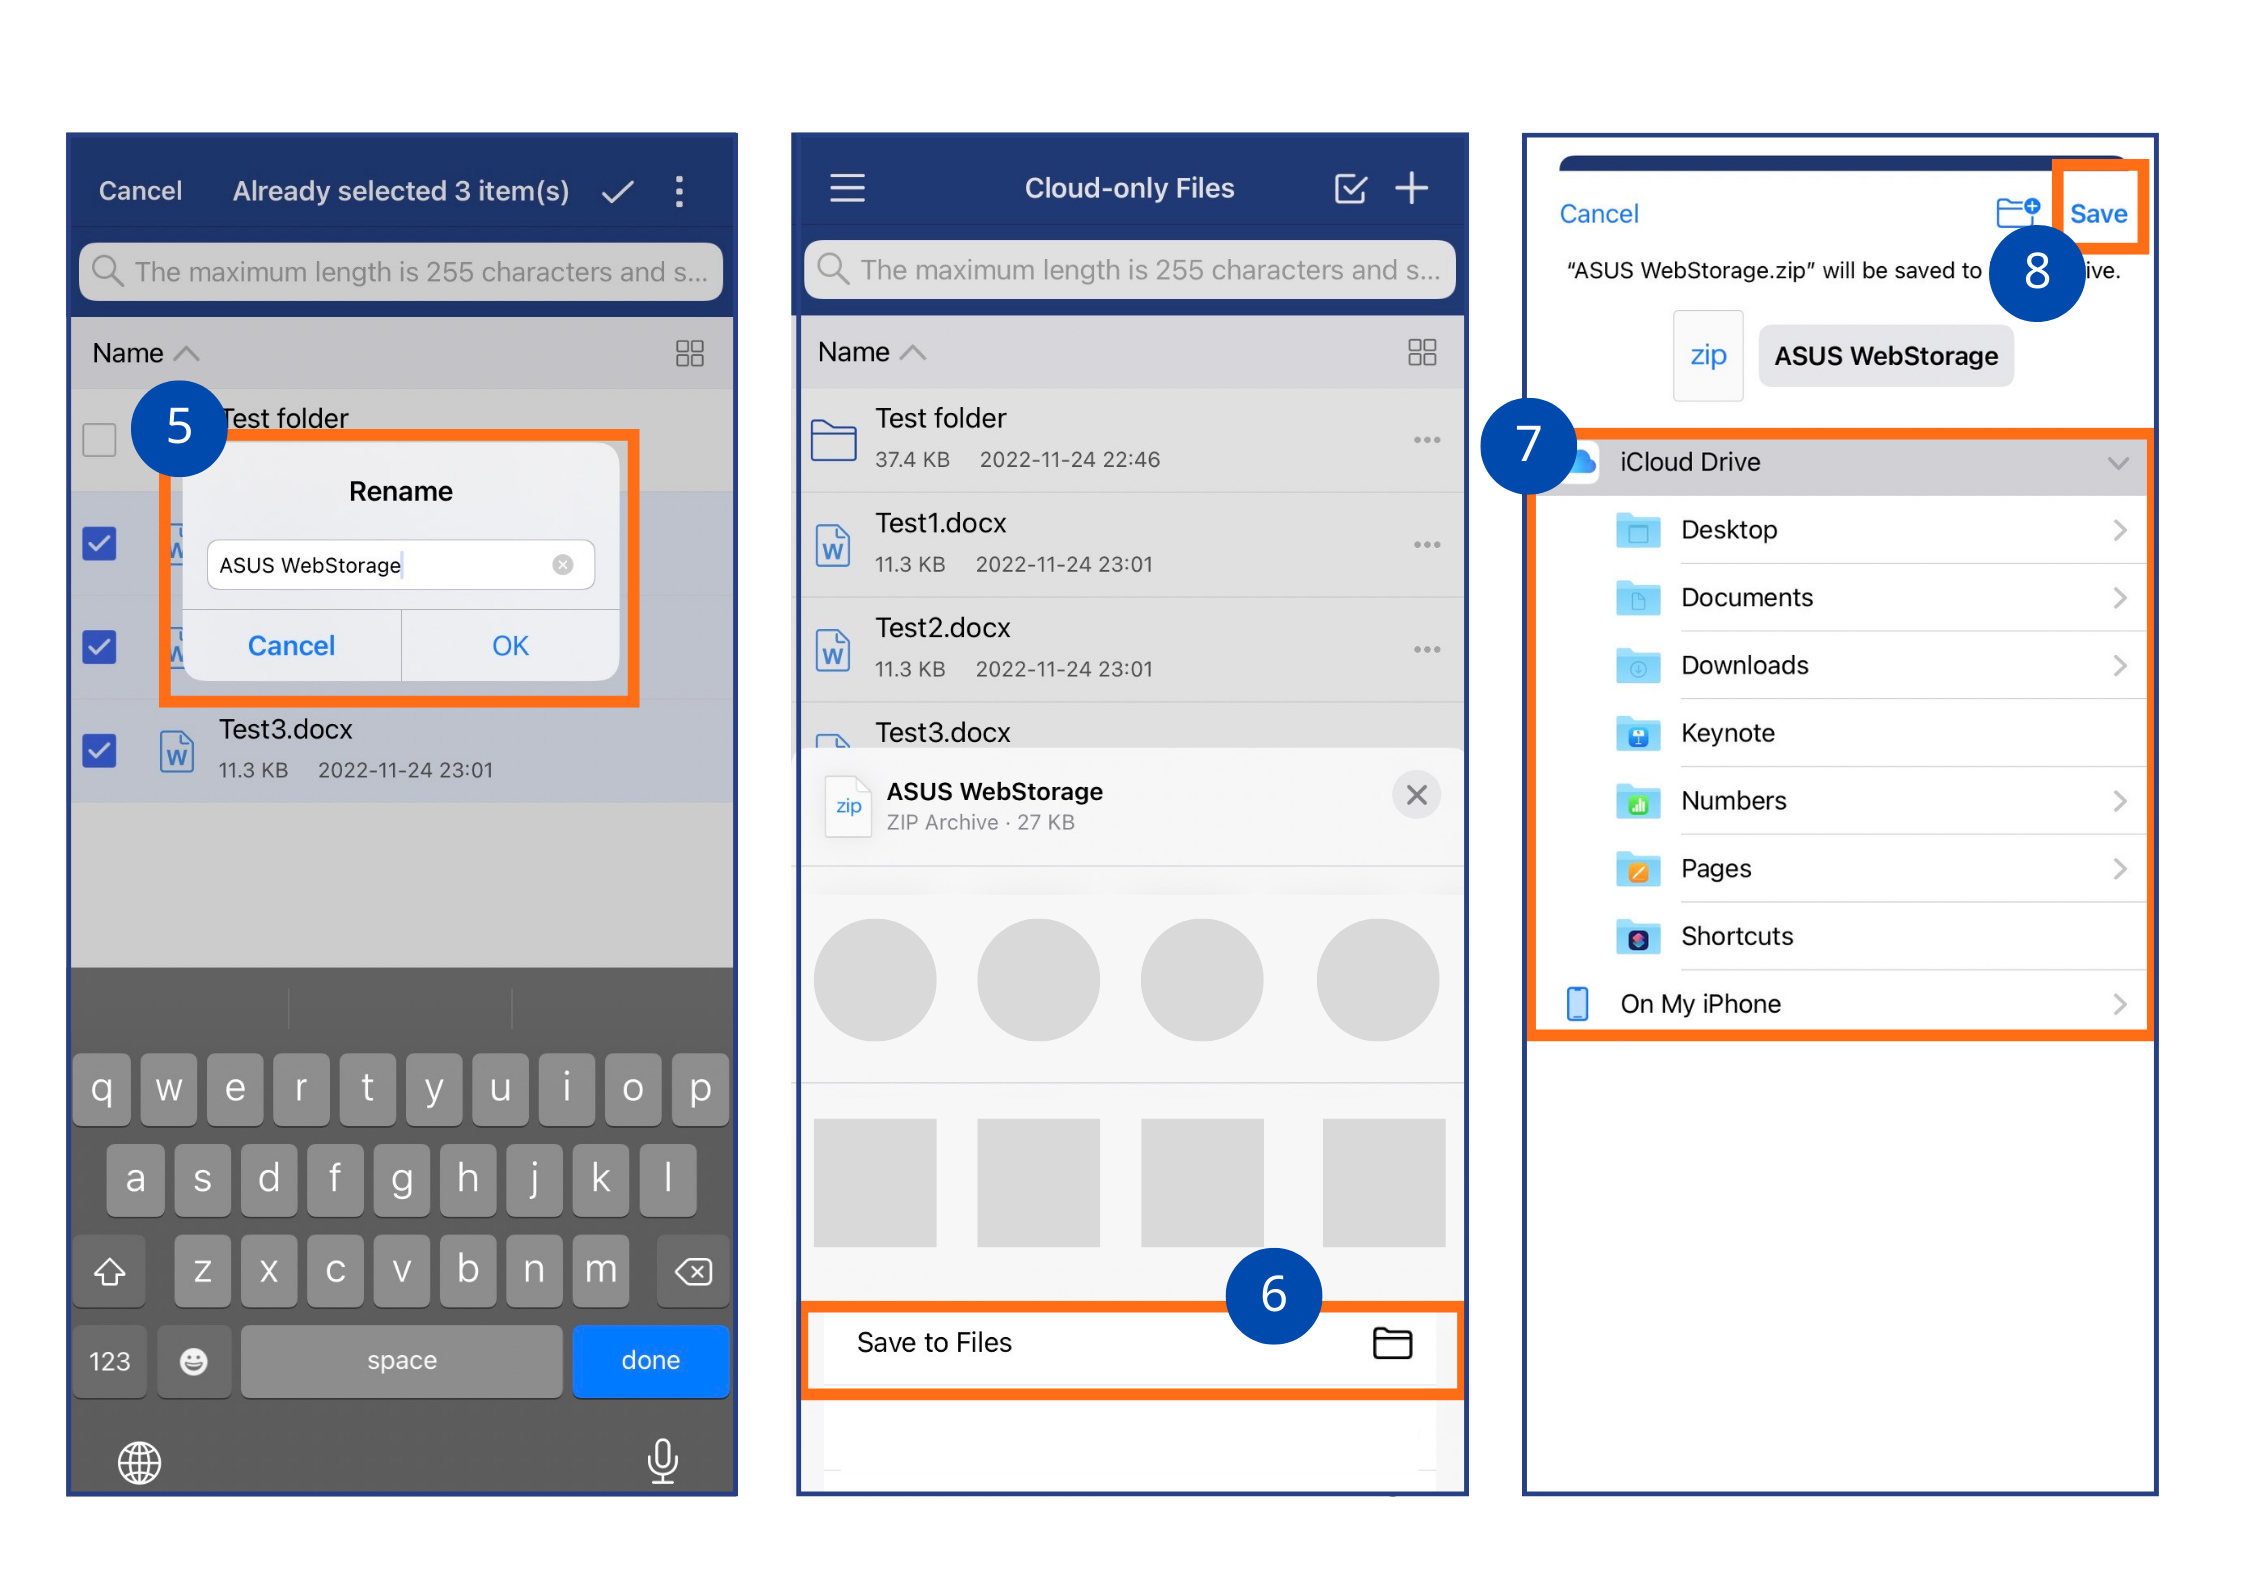The image size is (2245, 1587).
Task: Collapse the iCloud Drive location list
Action: (x=2117, y=463)
